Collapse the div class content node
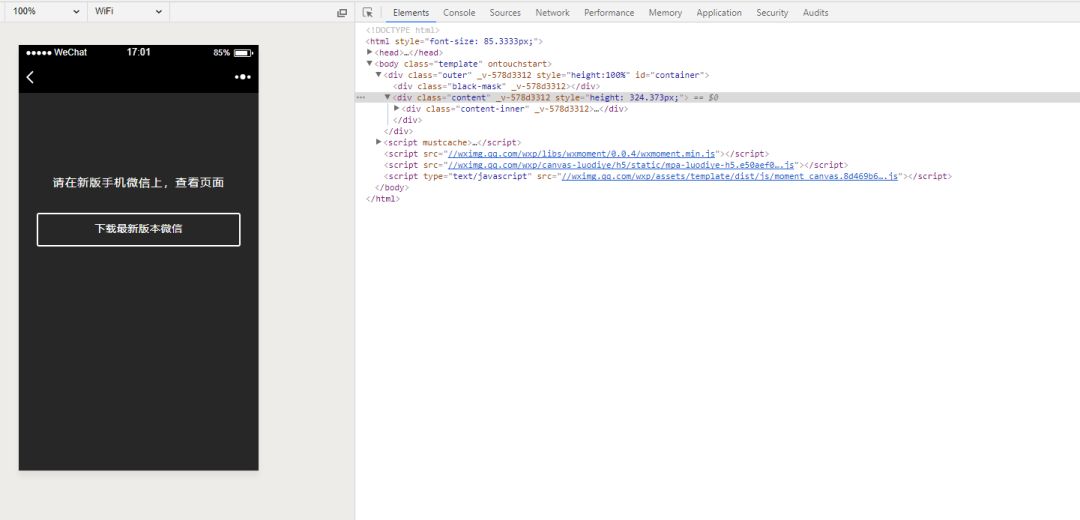The width and height of the screenshot is (1080, 520). point(387,97)
